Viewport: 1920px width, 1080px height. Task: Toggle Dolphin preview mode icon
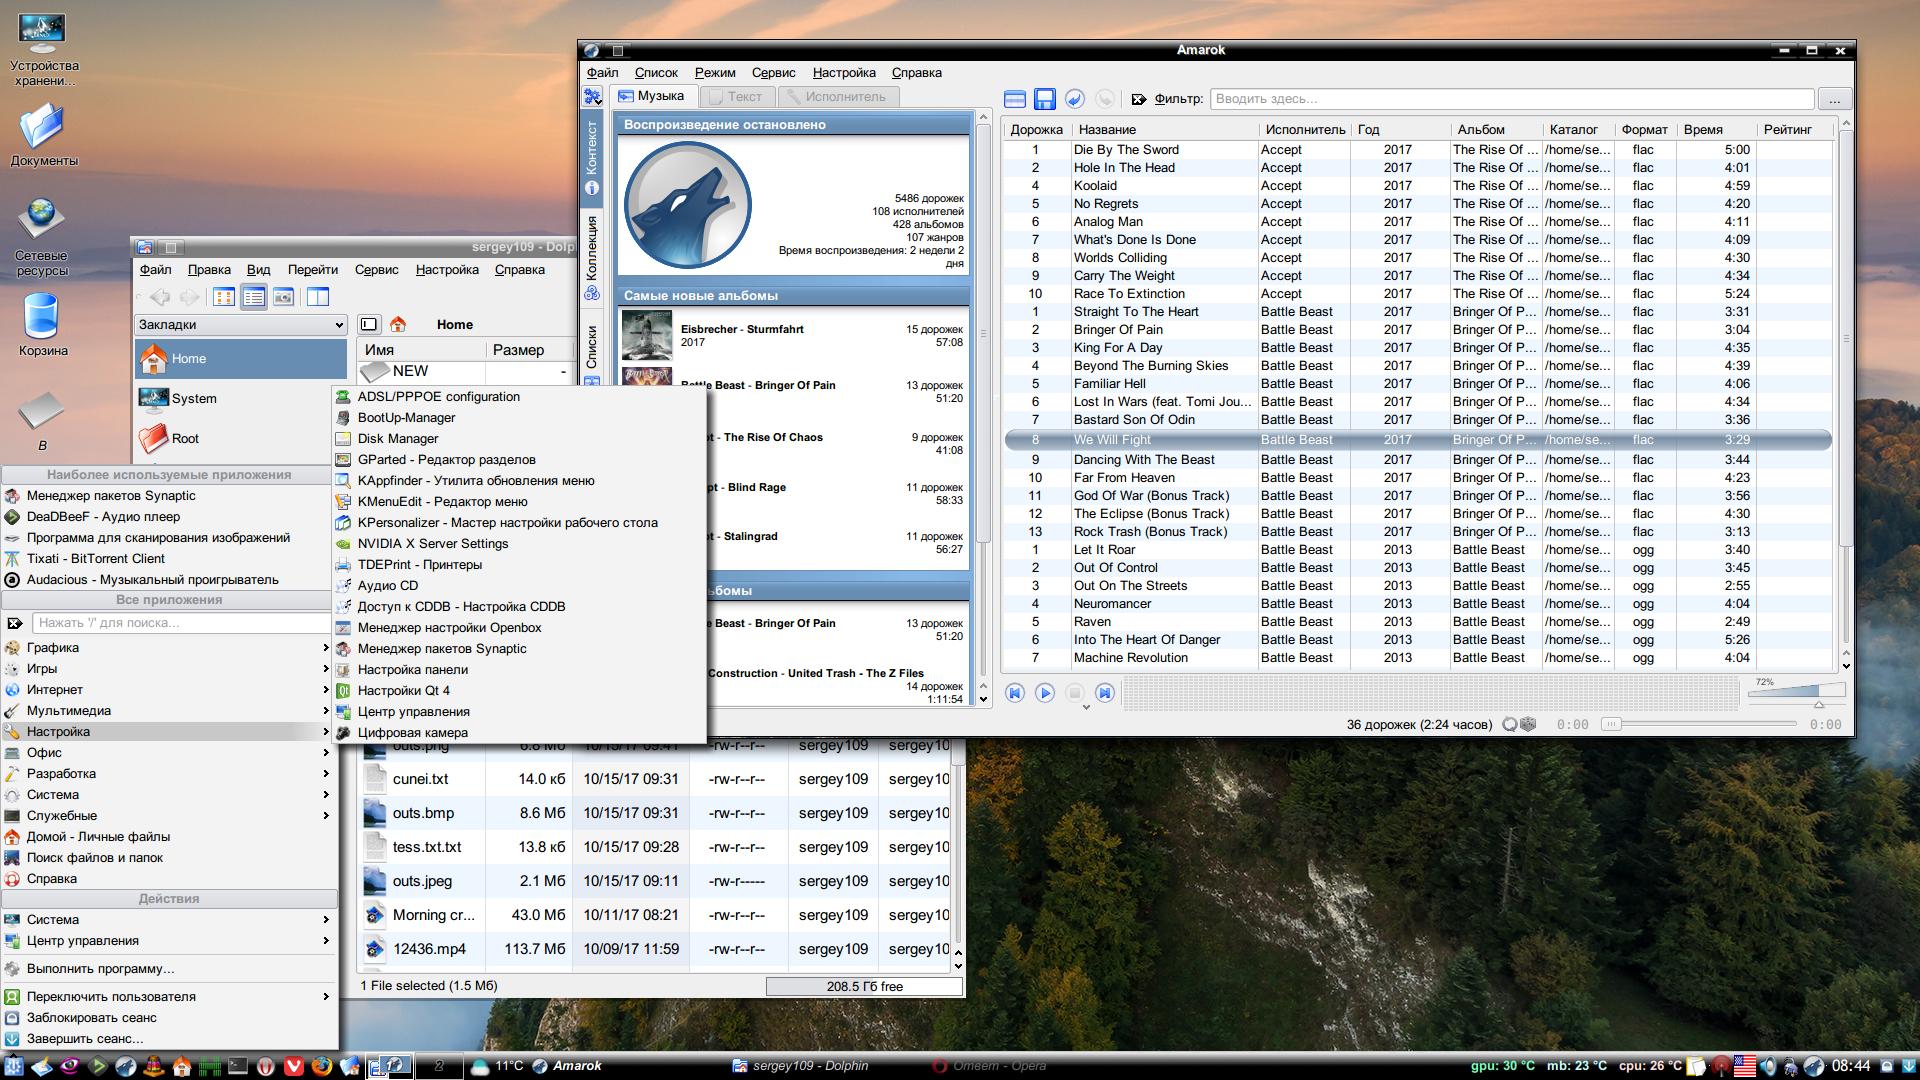coord(283,297)
